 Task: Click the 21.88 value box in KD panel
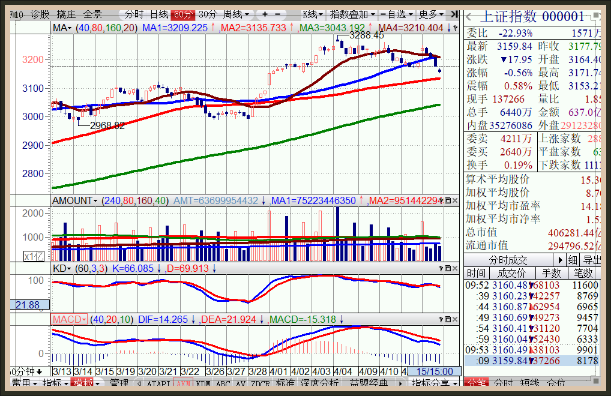pos(30,305)
